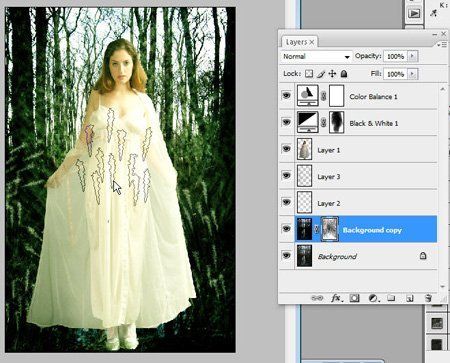
Task: Click the Background copy image thumbnail
Action: tap(304, 229)
